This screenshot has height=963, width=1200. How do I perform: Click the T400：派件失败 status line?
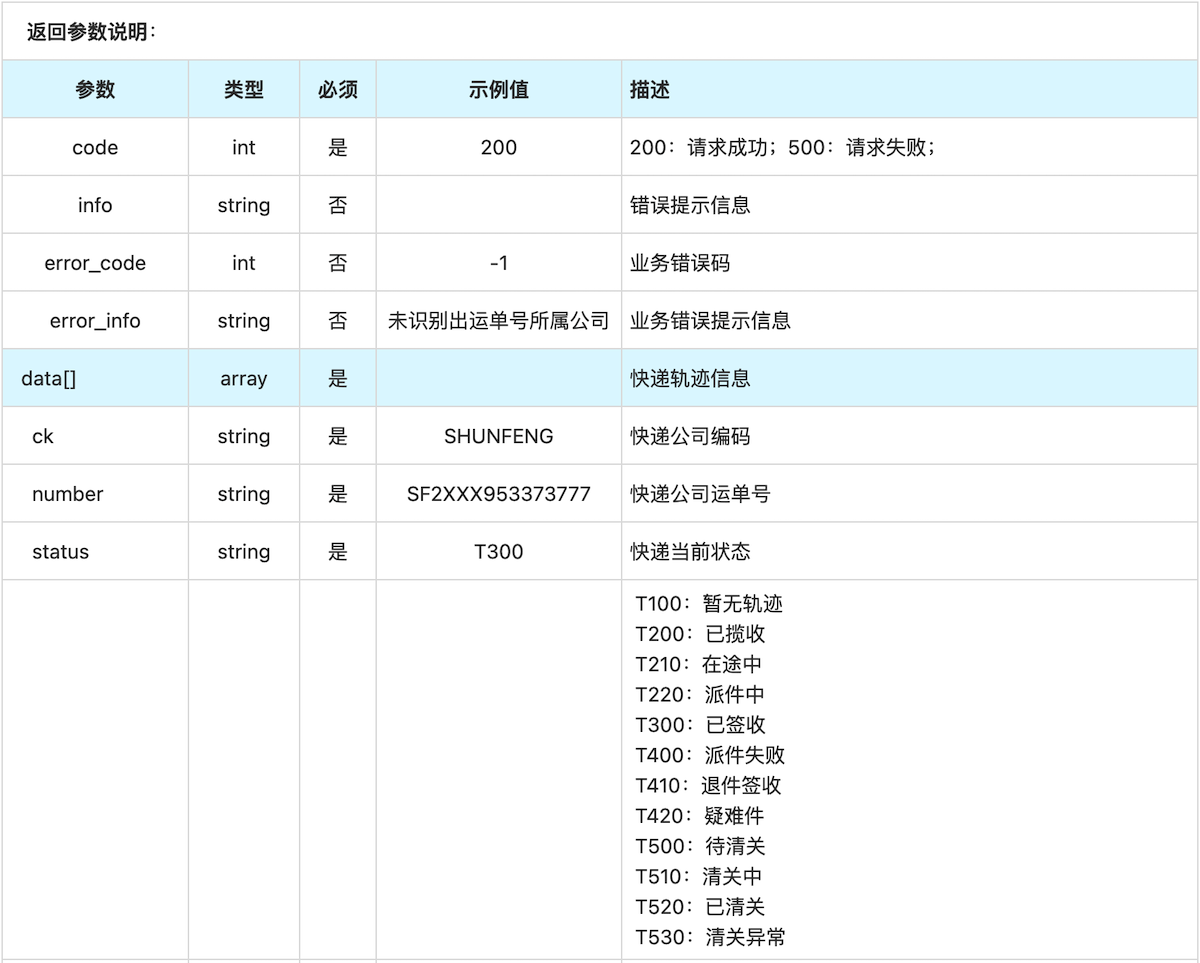710,755
